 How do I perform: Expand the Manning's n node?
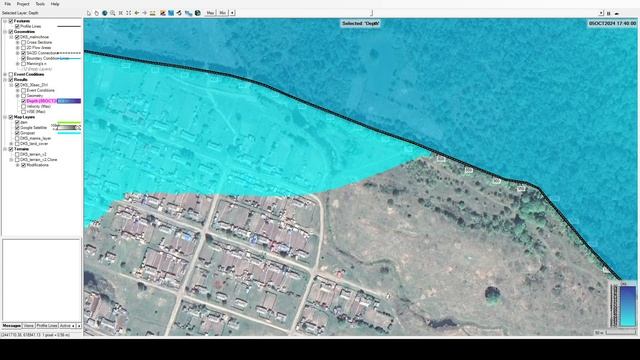click(18, 64)
